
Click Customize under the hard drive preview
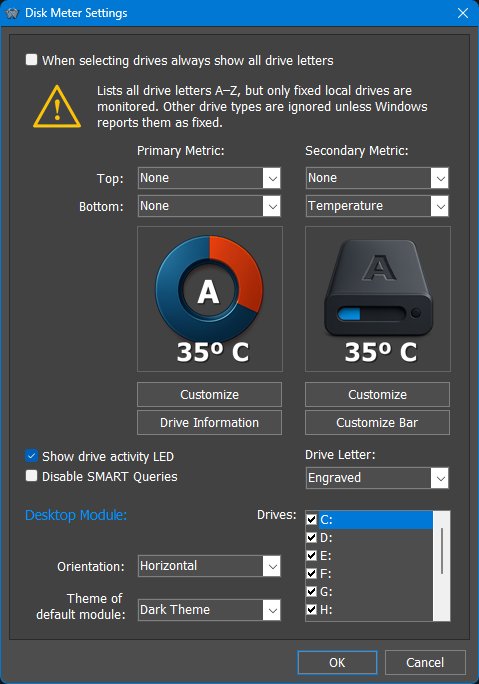pos(377,394)
